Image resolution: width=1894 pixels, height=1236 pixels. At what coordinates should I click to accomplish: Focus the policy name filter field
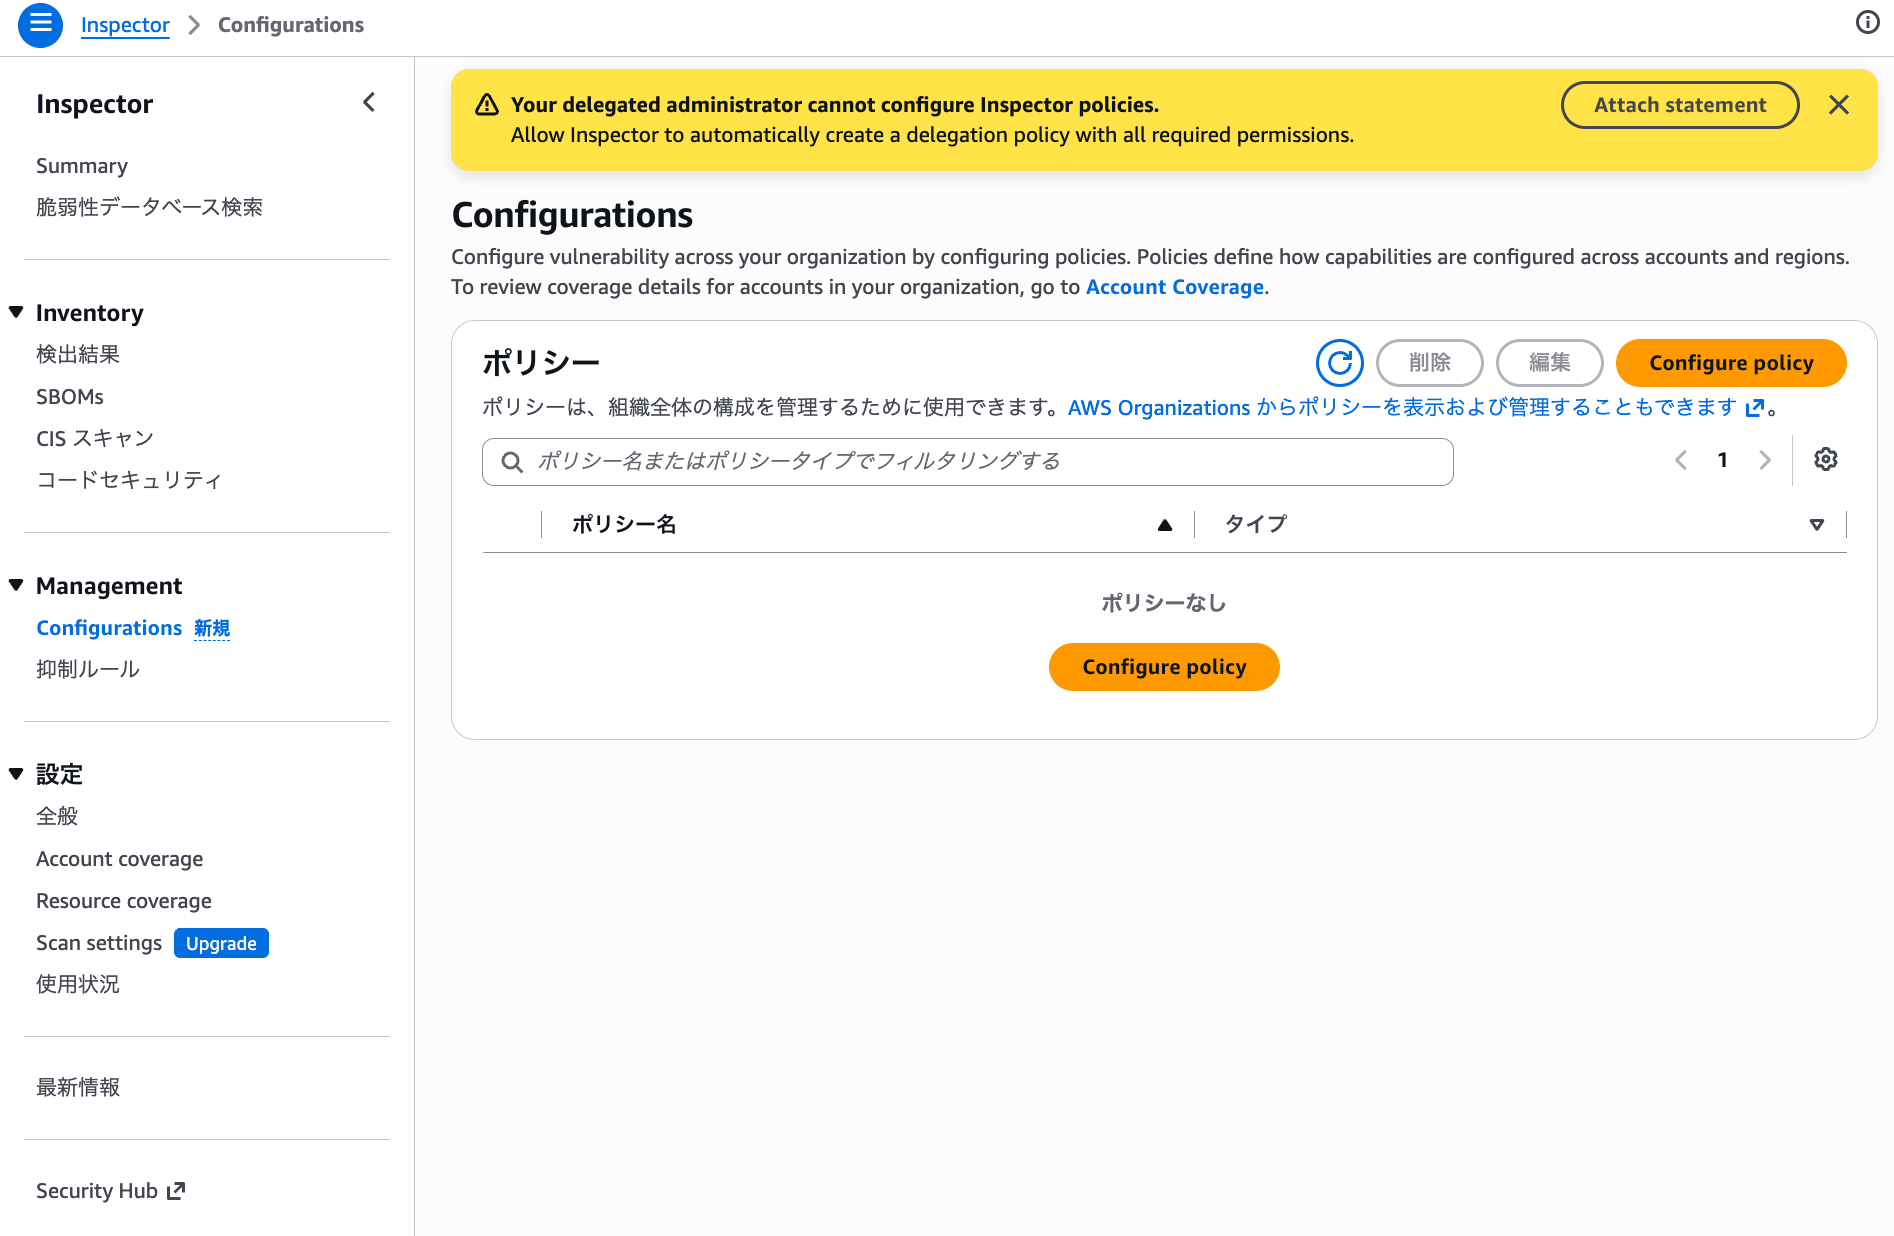pos(968,462)
